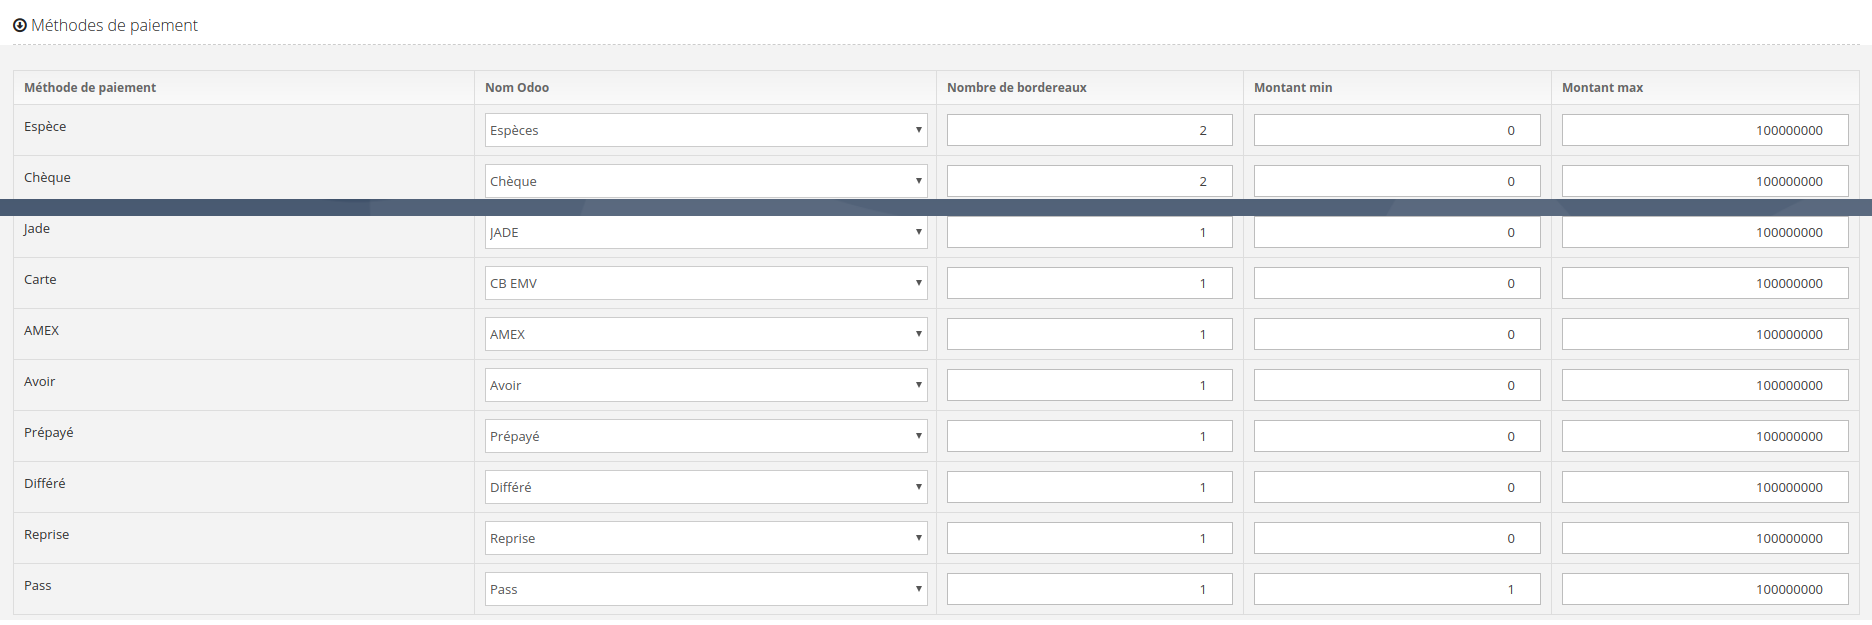Viewport: 1872px width, 625px height.
Task: Open the Espèces Nom Odoo dropdown
Action: pyautogui.click(x=706, y=130)
